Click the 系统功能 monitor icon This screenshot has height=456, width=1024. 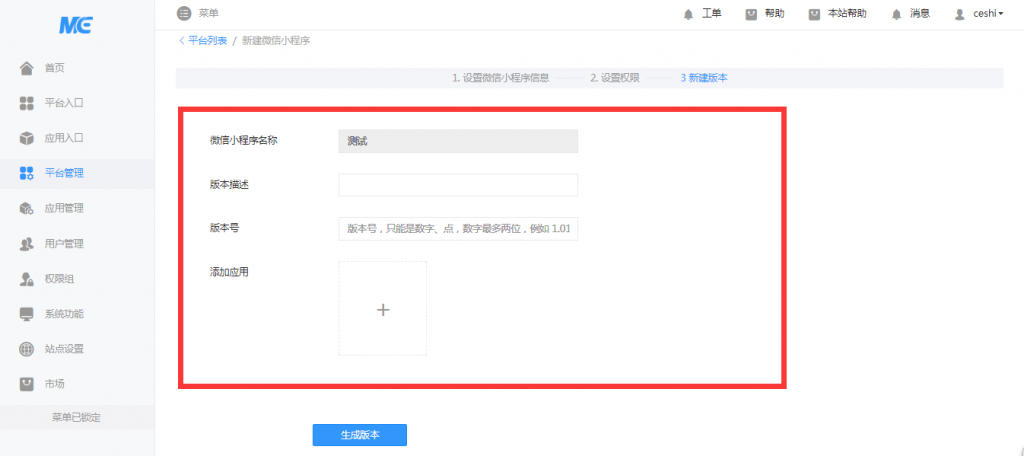27,314
